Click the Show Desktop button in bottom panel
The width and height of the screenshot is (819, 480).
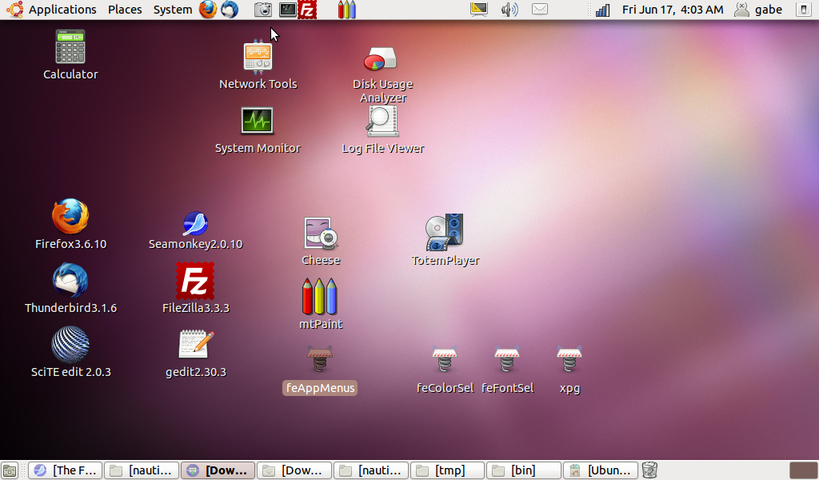pos(9,471)
